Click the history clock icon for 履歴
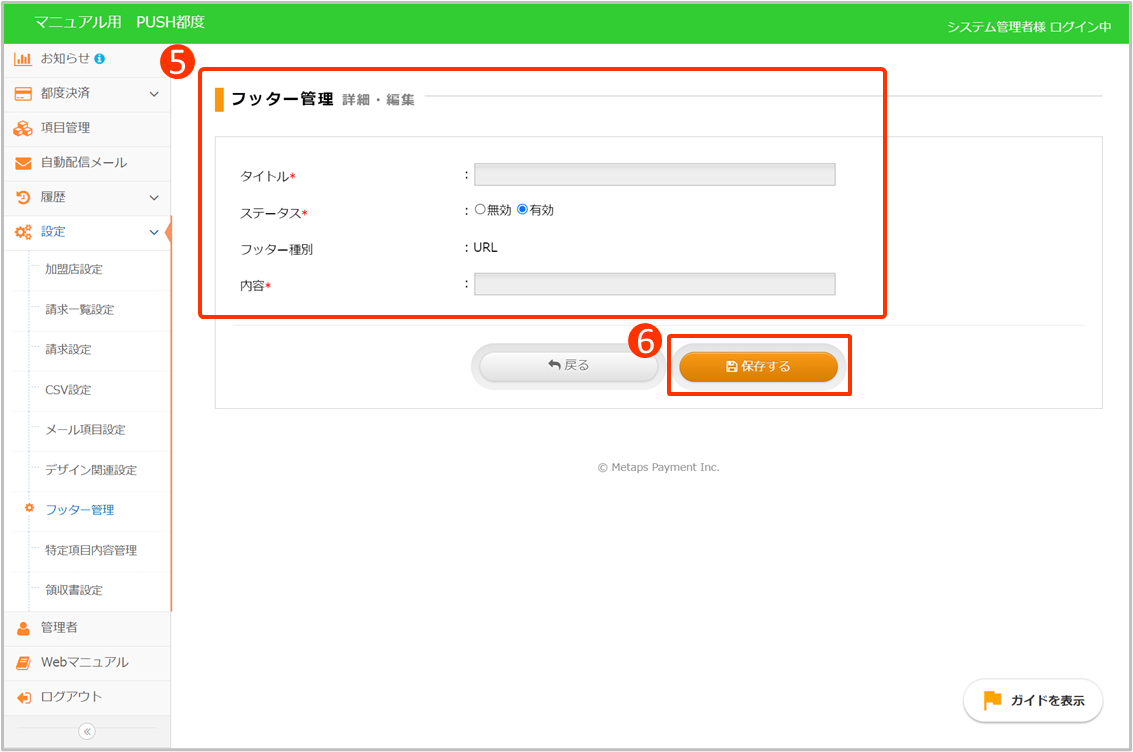1133x752 pixels. (22, 197)
